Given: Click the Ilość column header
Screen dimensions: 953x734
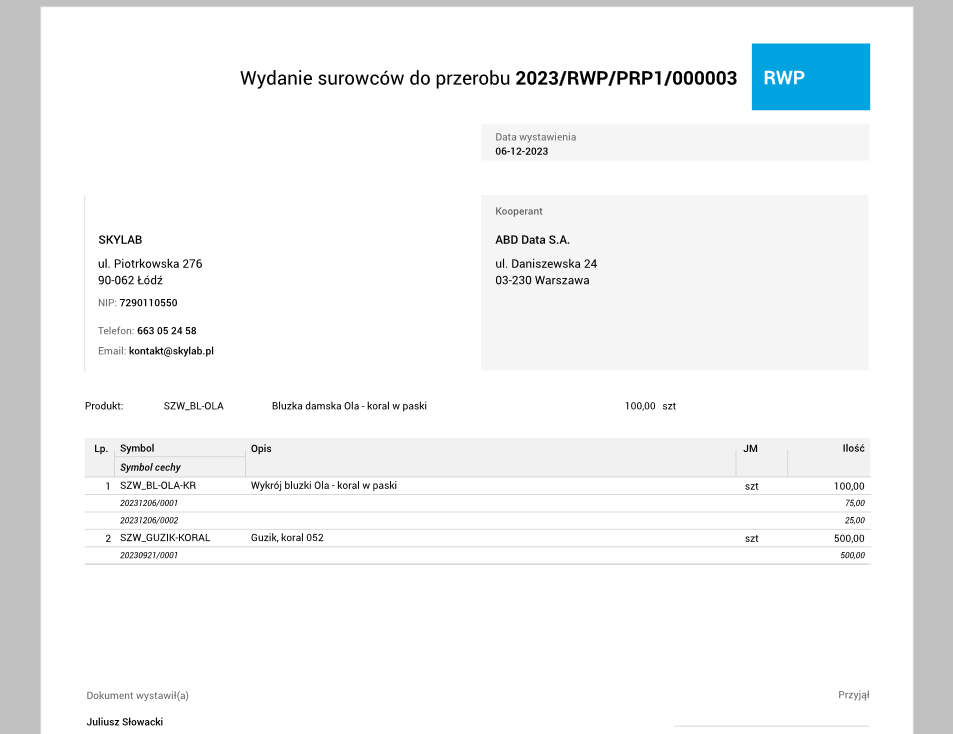Looking at the screenshot, I should [852, 448].
